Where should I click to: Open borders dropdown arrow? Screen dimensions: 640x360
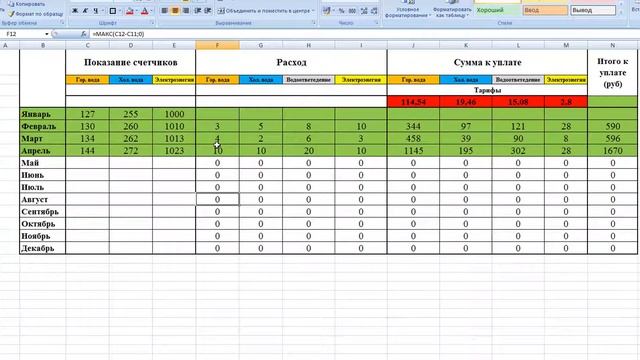tap(120, 11)
